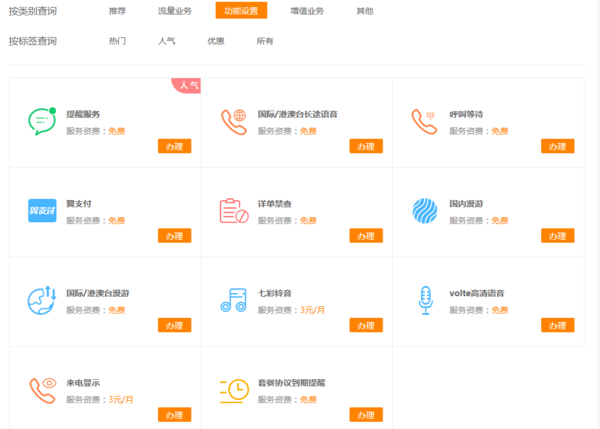The height and width of the screenshot is (429, 600).
Task: Click the 来电显示 phone eye icon
Action: (42, 389)
